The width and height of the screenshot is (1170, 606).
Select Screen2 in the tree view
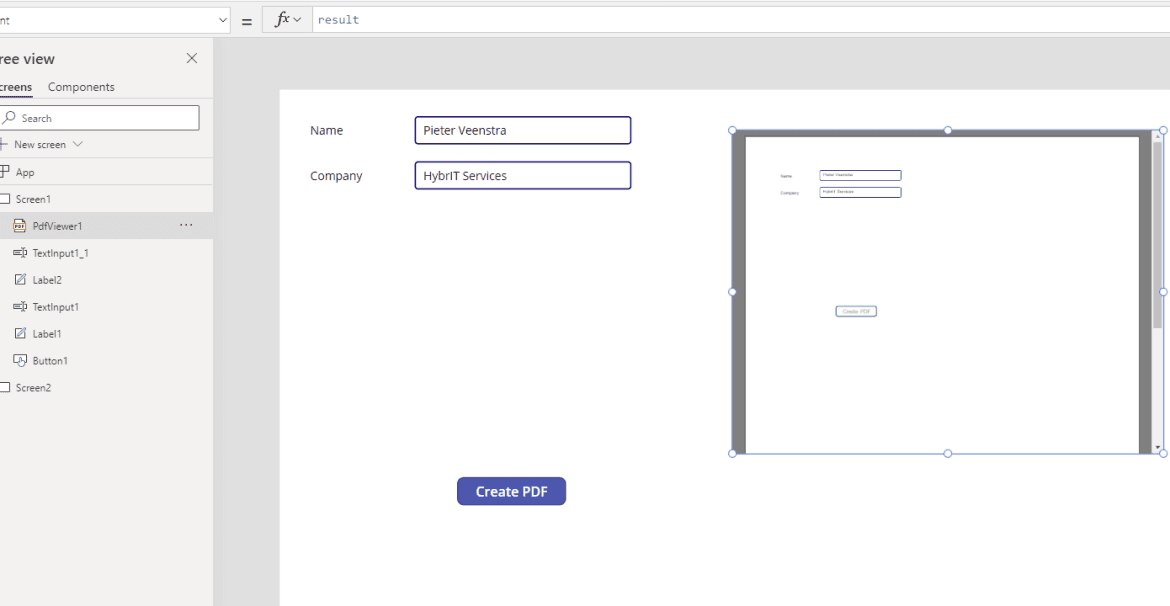(106, 387)
